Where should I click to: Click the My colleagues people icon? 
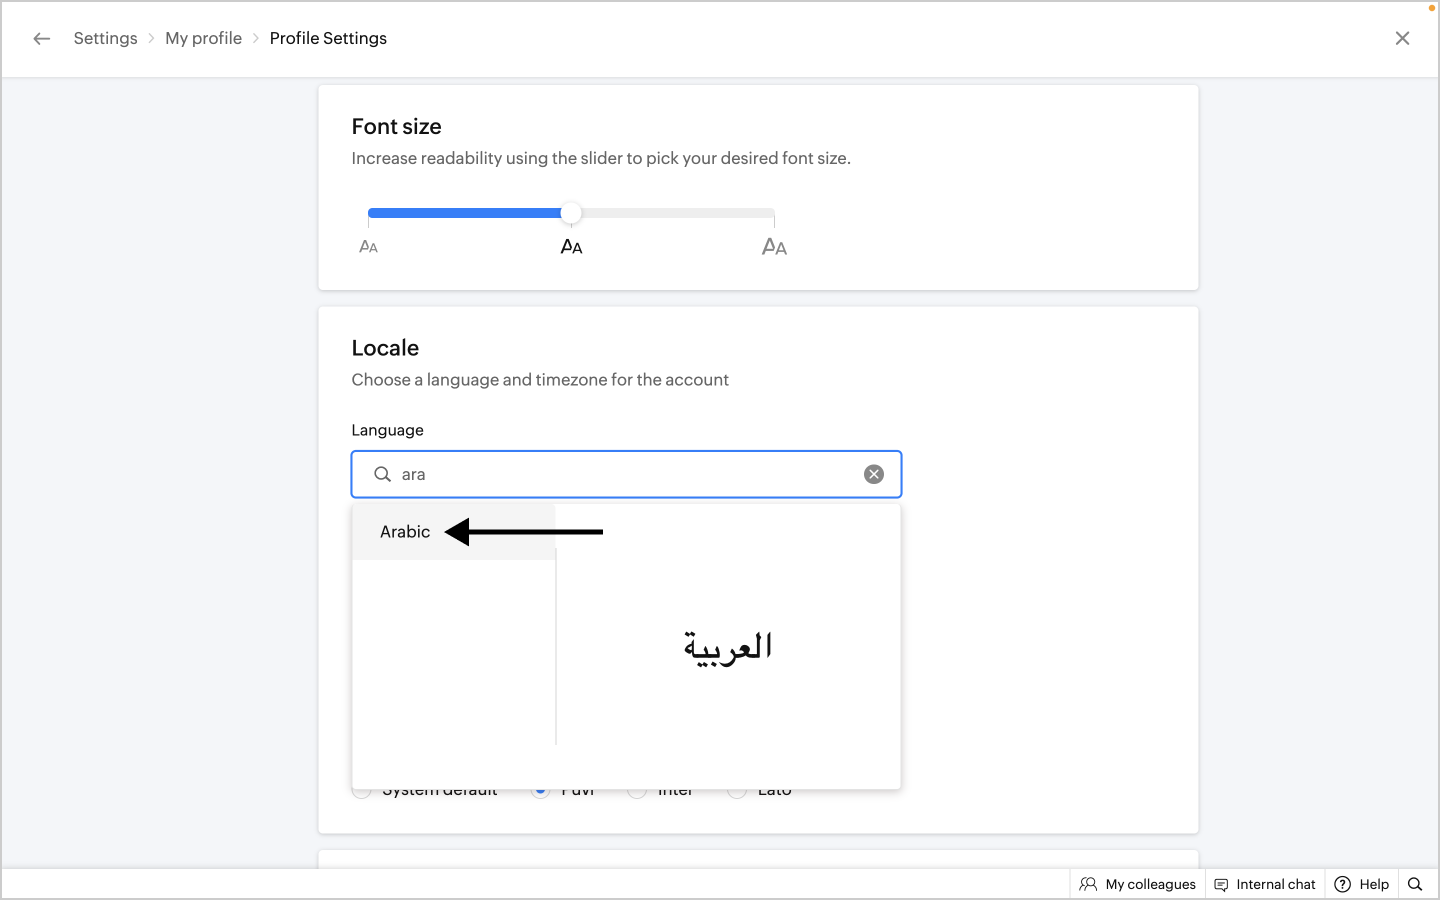point(1088,884)
